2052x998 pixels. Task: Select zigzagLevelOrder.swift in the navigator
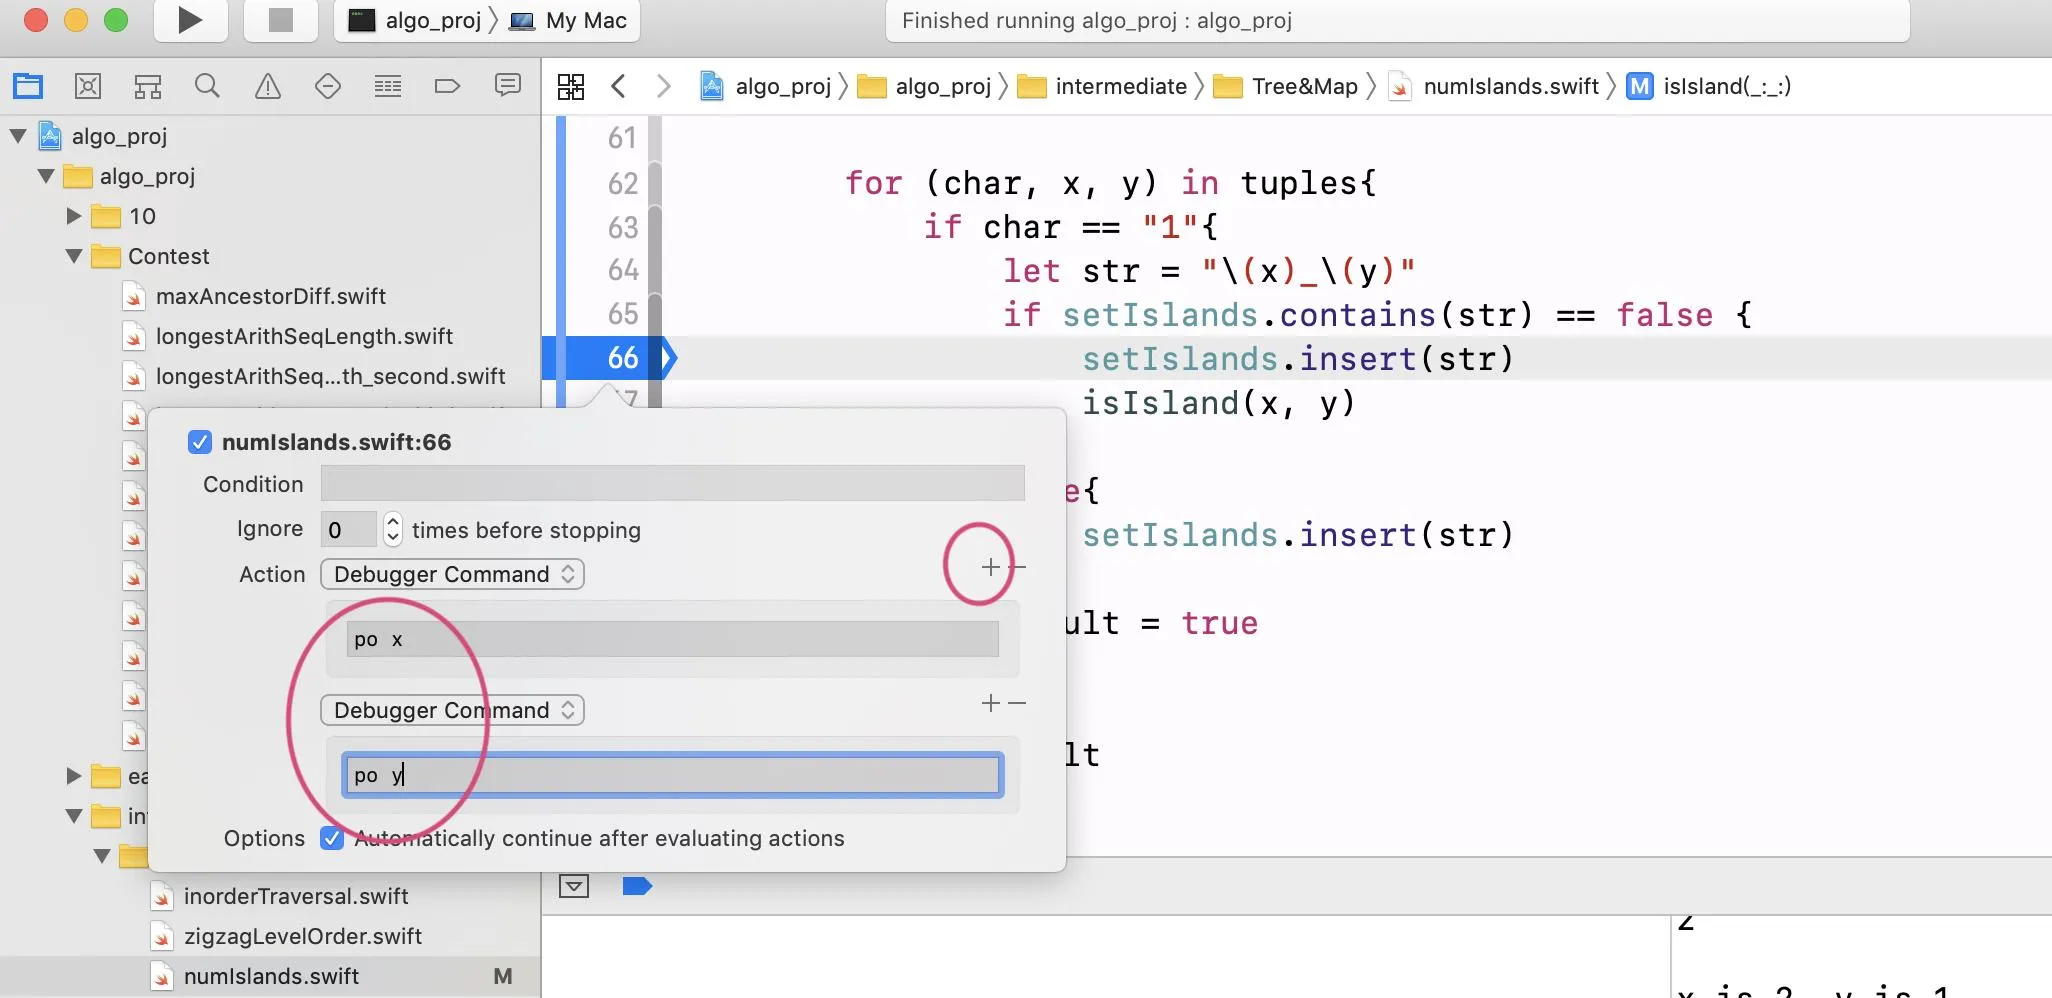[x=303, y=936]
